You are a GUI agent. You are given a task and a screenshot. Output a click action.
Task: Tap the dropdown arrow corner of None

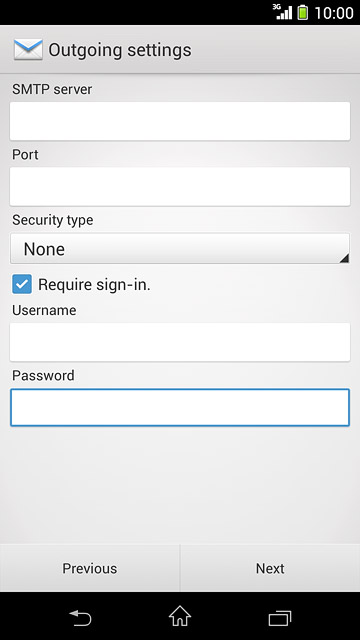344,258
